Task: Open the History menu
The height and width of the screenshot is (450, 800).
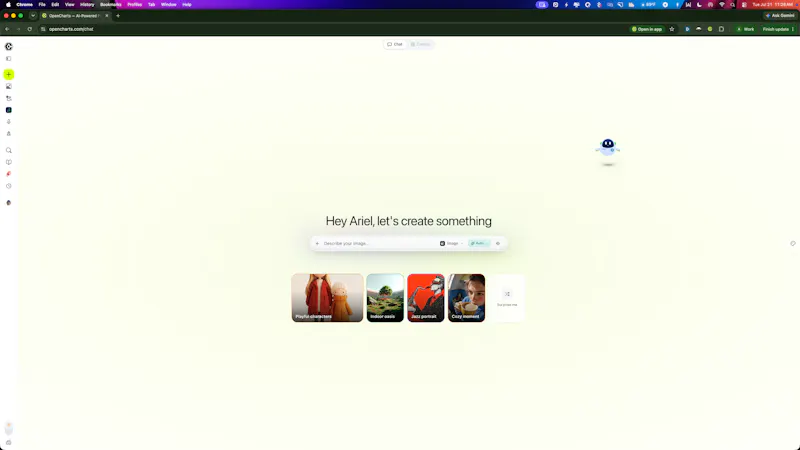Action: point(87,5)
